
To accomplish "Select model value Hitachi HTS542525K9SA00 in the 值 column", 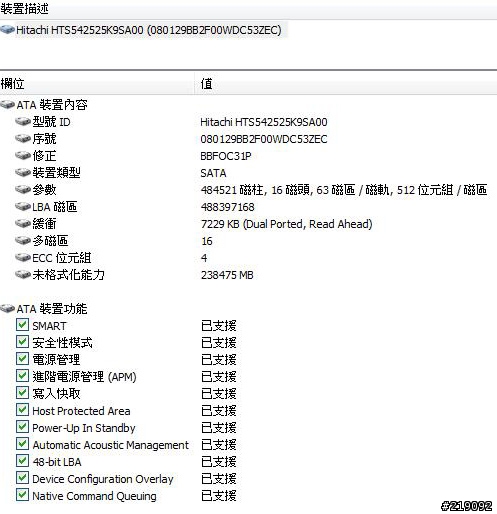I will tap(264, 122).
